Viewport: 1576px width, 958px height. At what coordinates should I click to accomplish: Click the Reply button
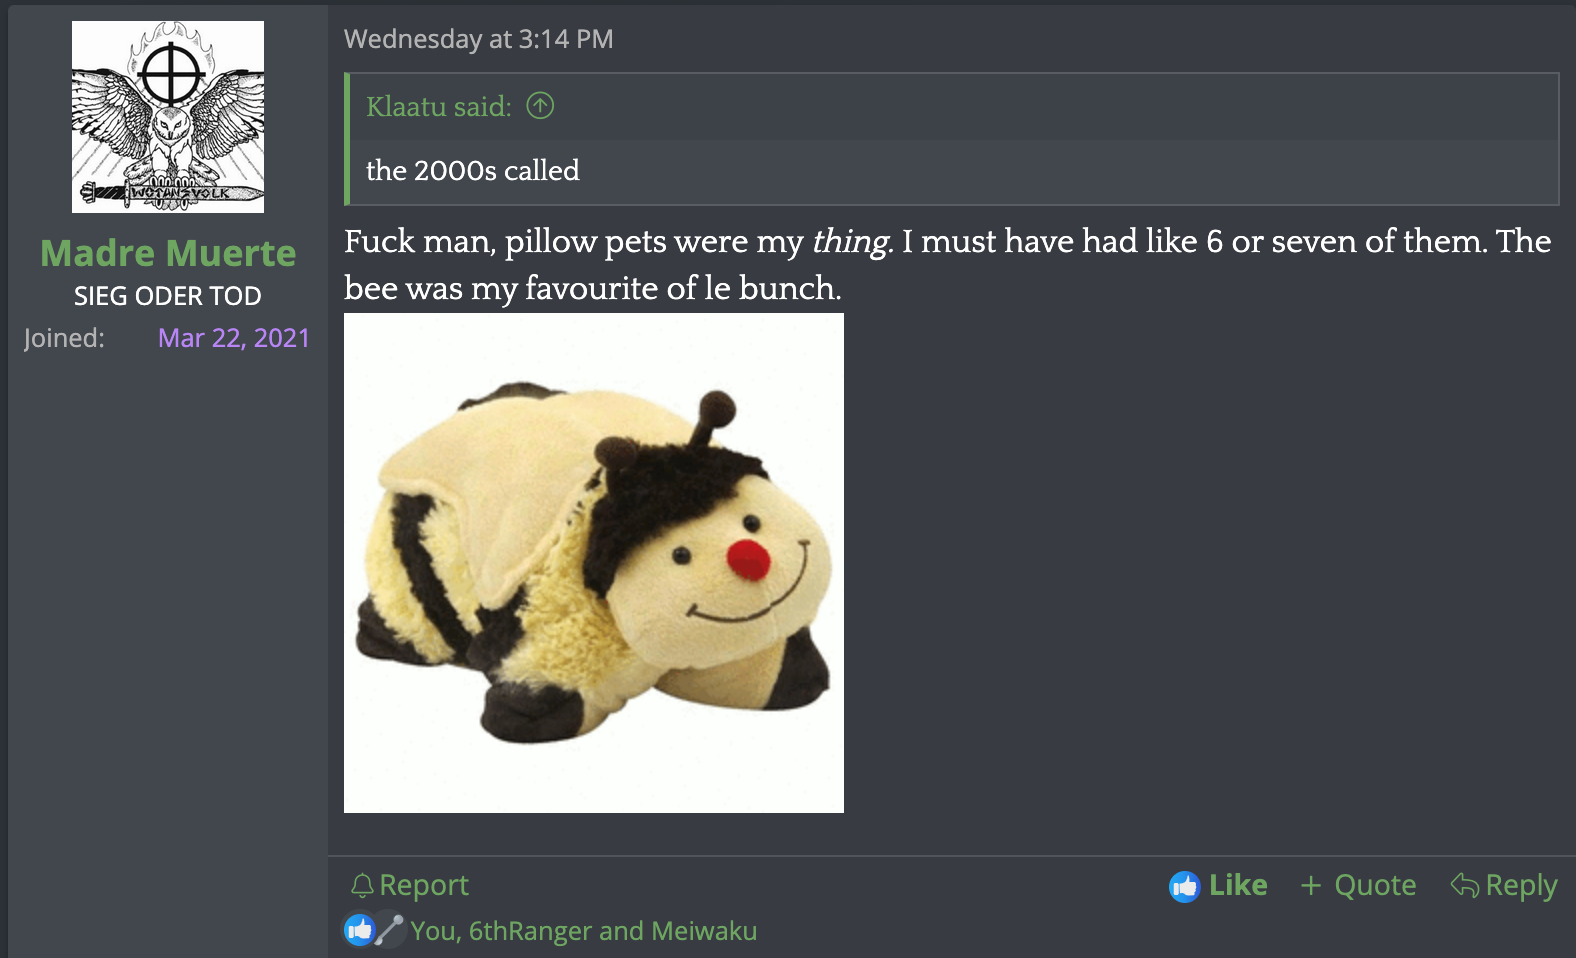click(1504, 885)
